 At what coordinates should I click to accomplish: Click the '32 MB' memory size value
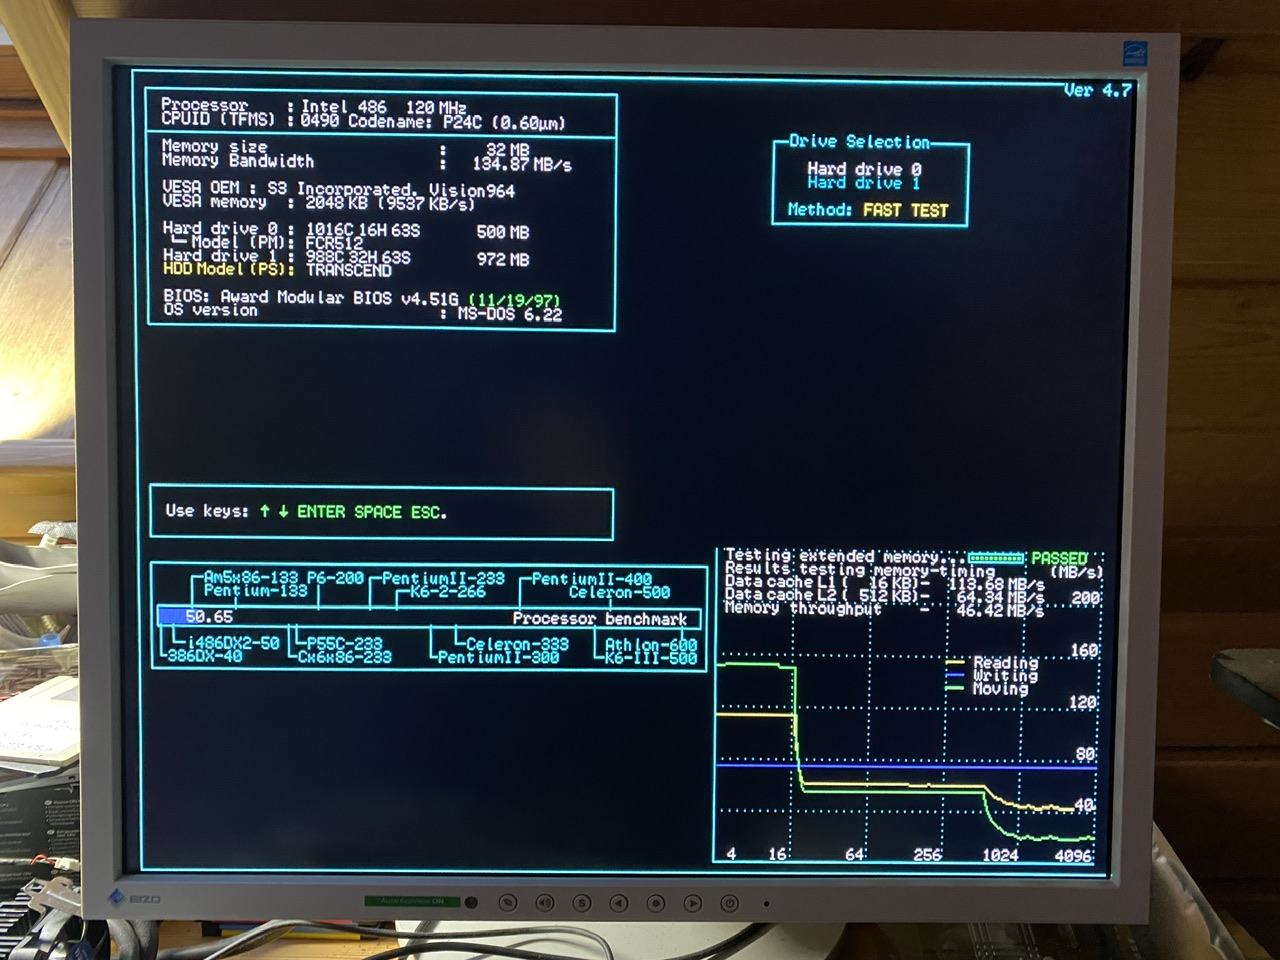tap(507, 149)
